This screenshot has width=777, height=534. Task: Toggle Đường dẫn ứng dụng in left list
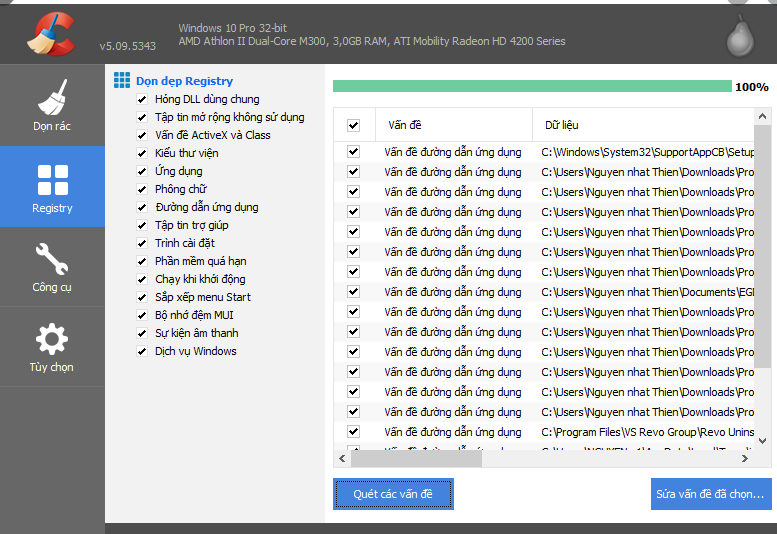pyautogui.click(x=142, y=207)
